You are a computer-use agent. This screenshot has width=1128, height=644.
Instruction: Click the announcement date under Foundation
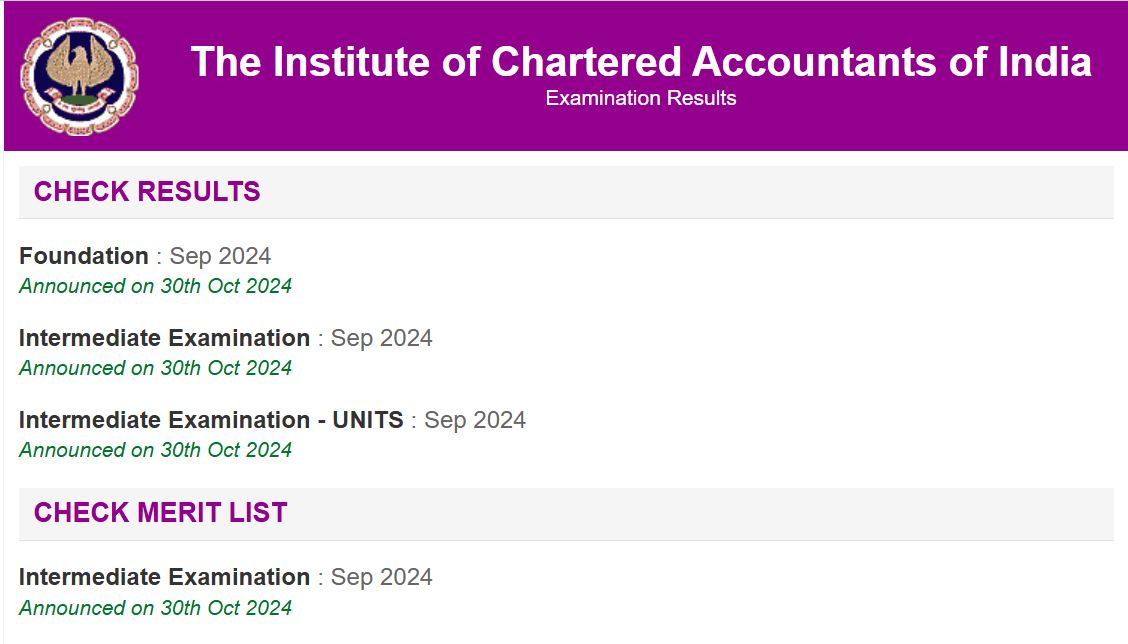[x=155, y=286]
